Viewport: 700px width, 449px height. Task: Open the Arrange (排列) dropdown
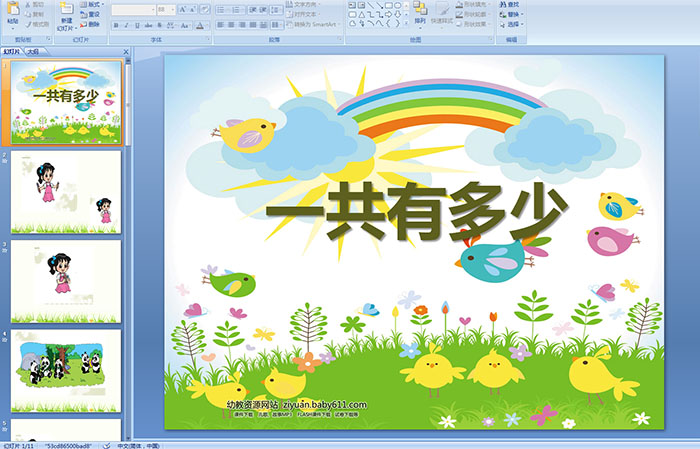tap(420, 13)
